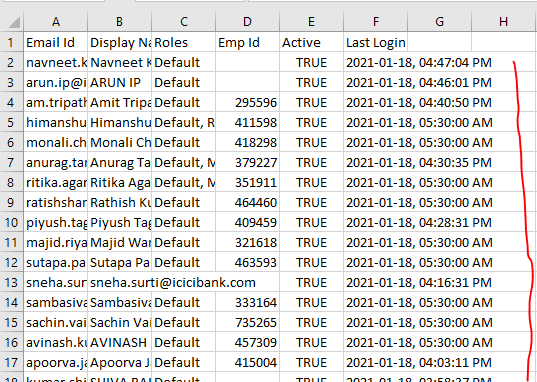Viewport: 537px width, 382px height.
Task: Click the Roles header cell
Action: [x=183, y=42]
